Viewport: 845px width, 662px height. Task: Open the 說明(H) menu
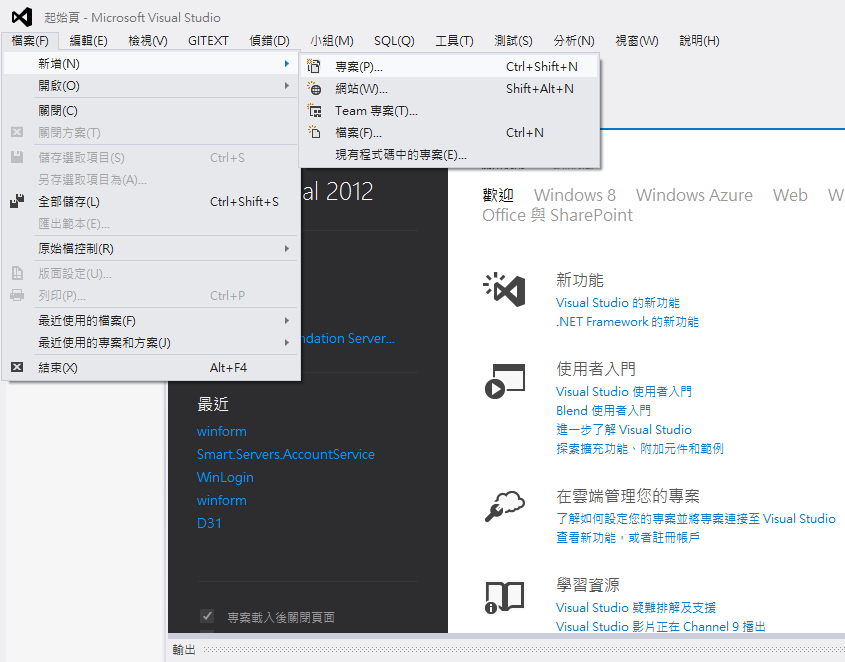coord(699,41)
